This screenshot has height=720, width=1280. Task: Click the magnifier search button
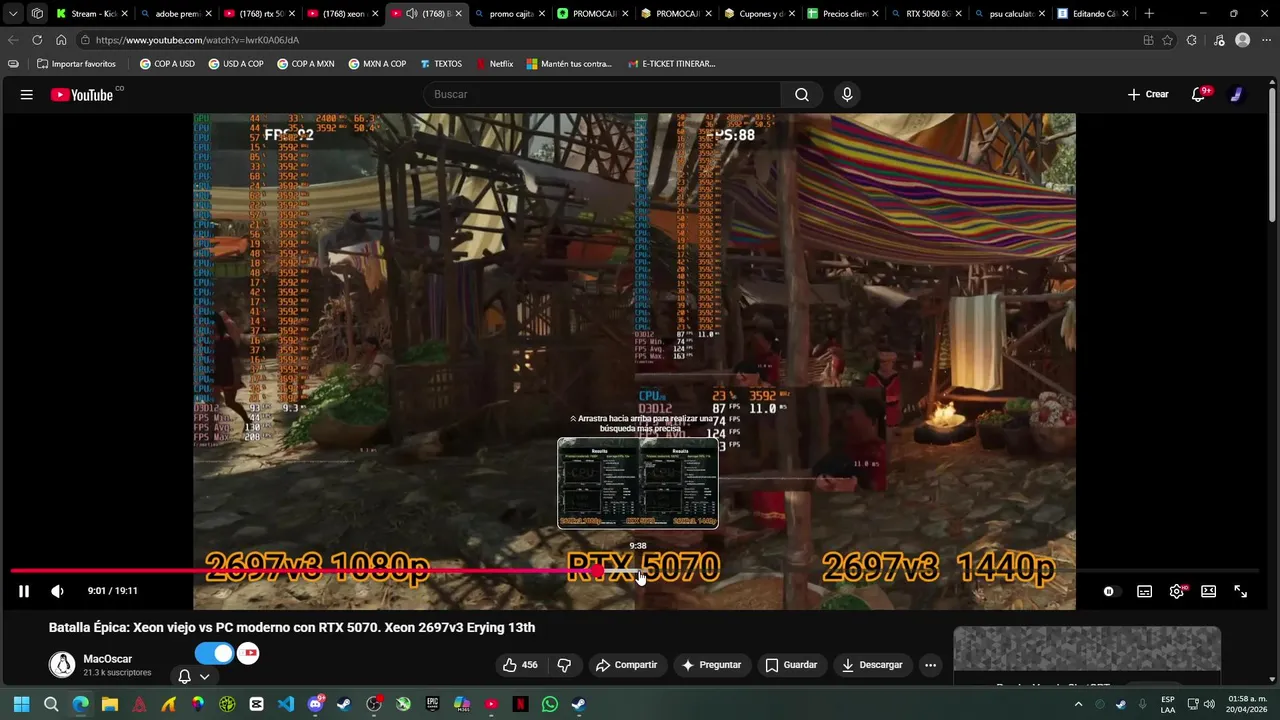802,94
